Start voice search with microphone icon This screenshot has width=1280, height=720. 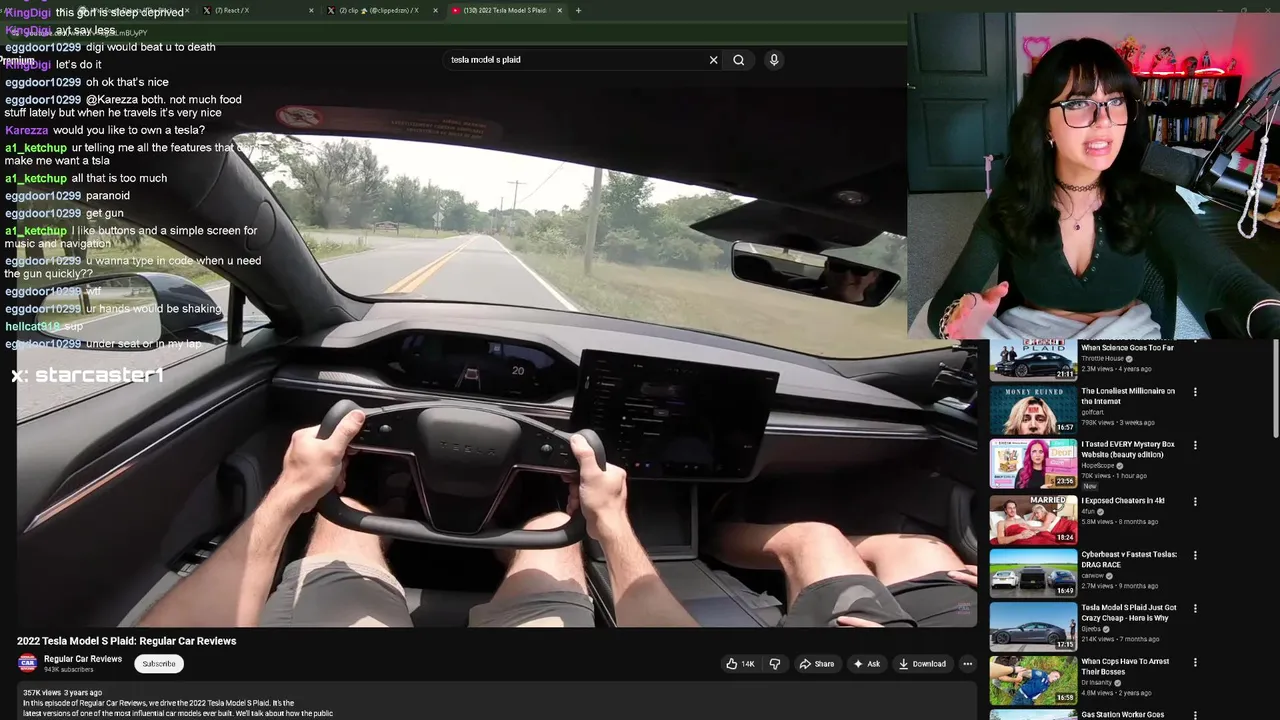(774, 60)
